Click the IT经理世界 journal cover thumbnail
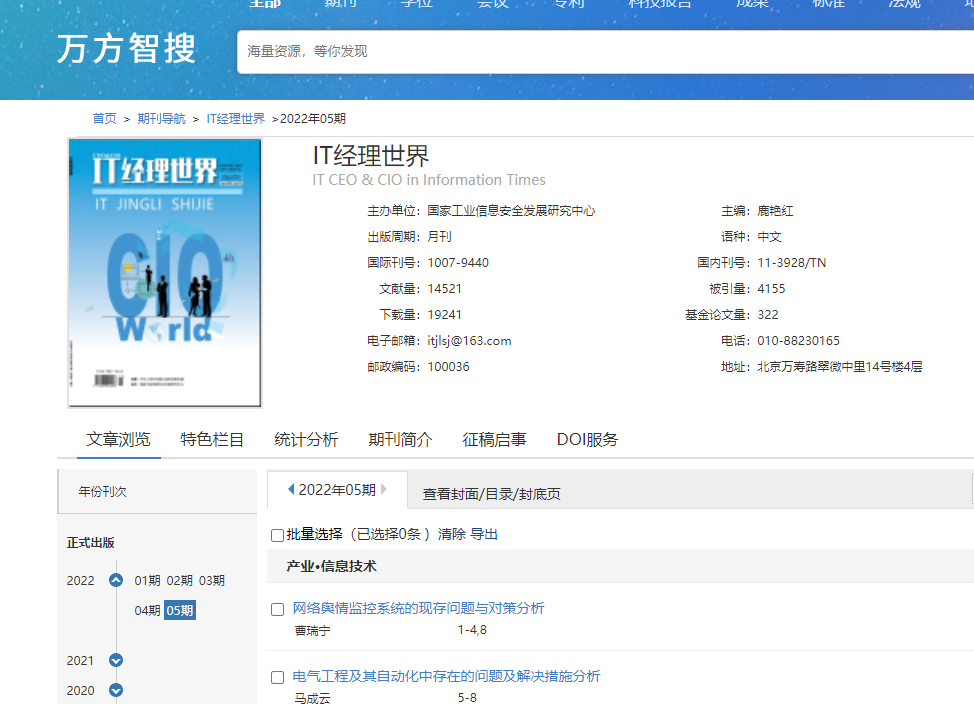Viewport: 974px width, 704px height. click(x=165, y=273)
